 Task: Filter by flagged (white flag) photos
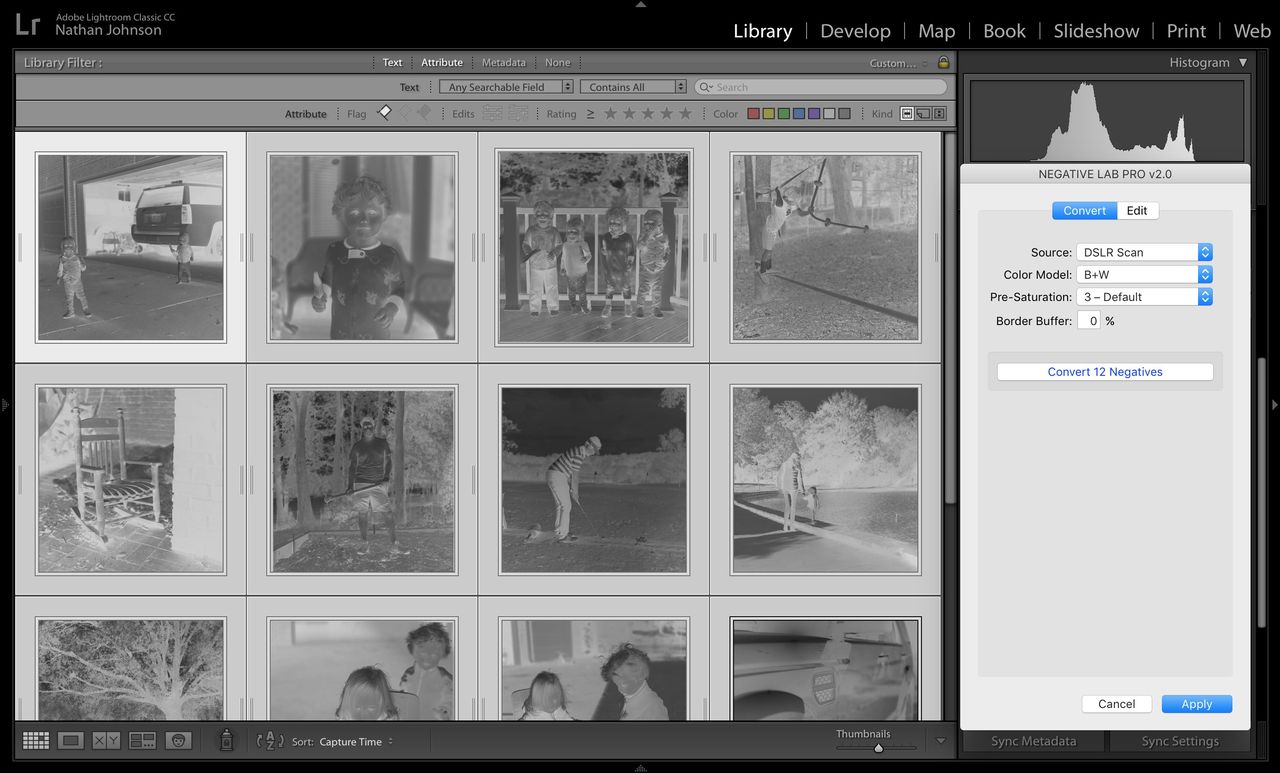[x=384, y=113]
